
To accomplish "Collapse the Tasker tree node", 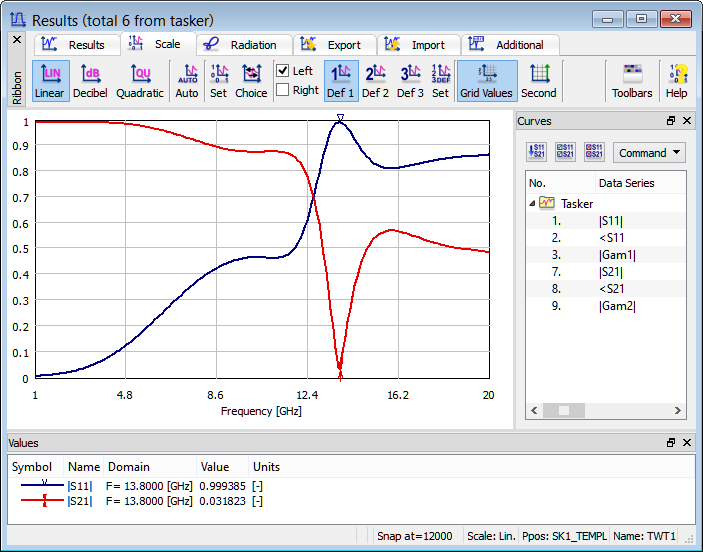I will (x=532, y=203).
